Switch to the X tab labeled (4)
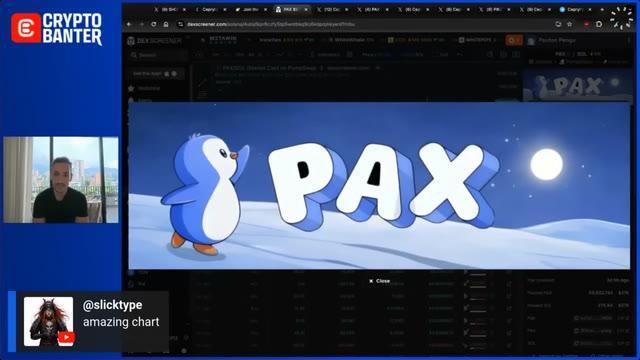 click(x=372, y=9)
